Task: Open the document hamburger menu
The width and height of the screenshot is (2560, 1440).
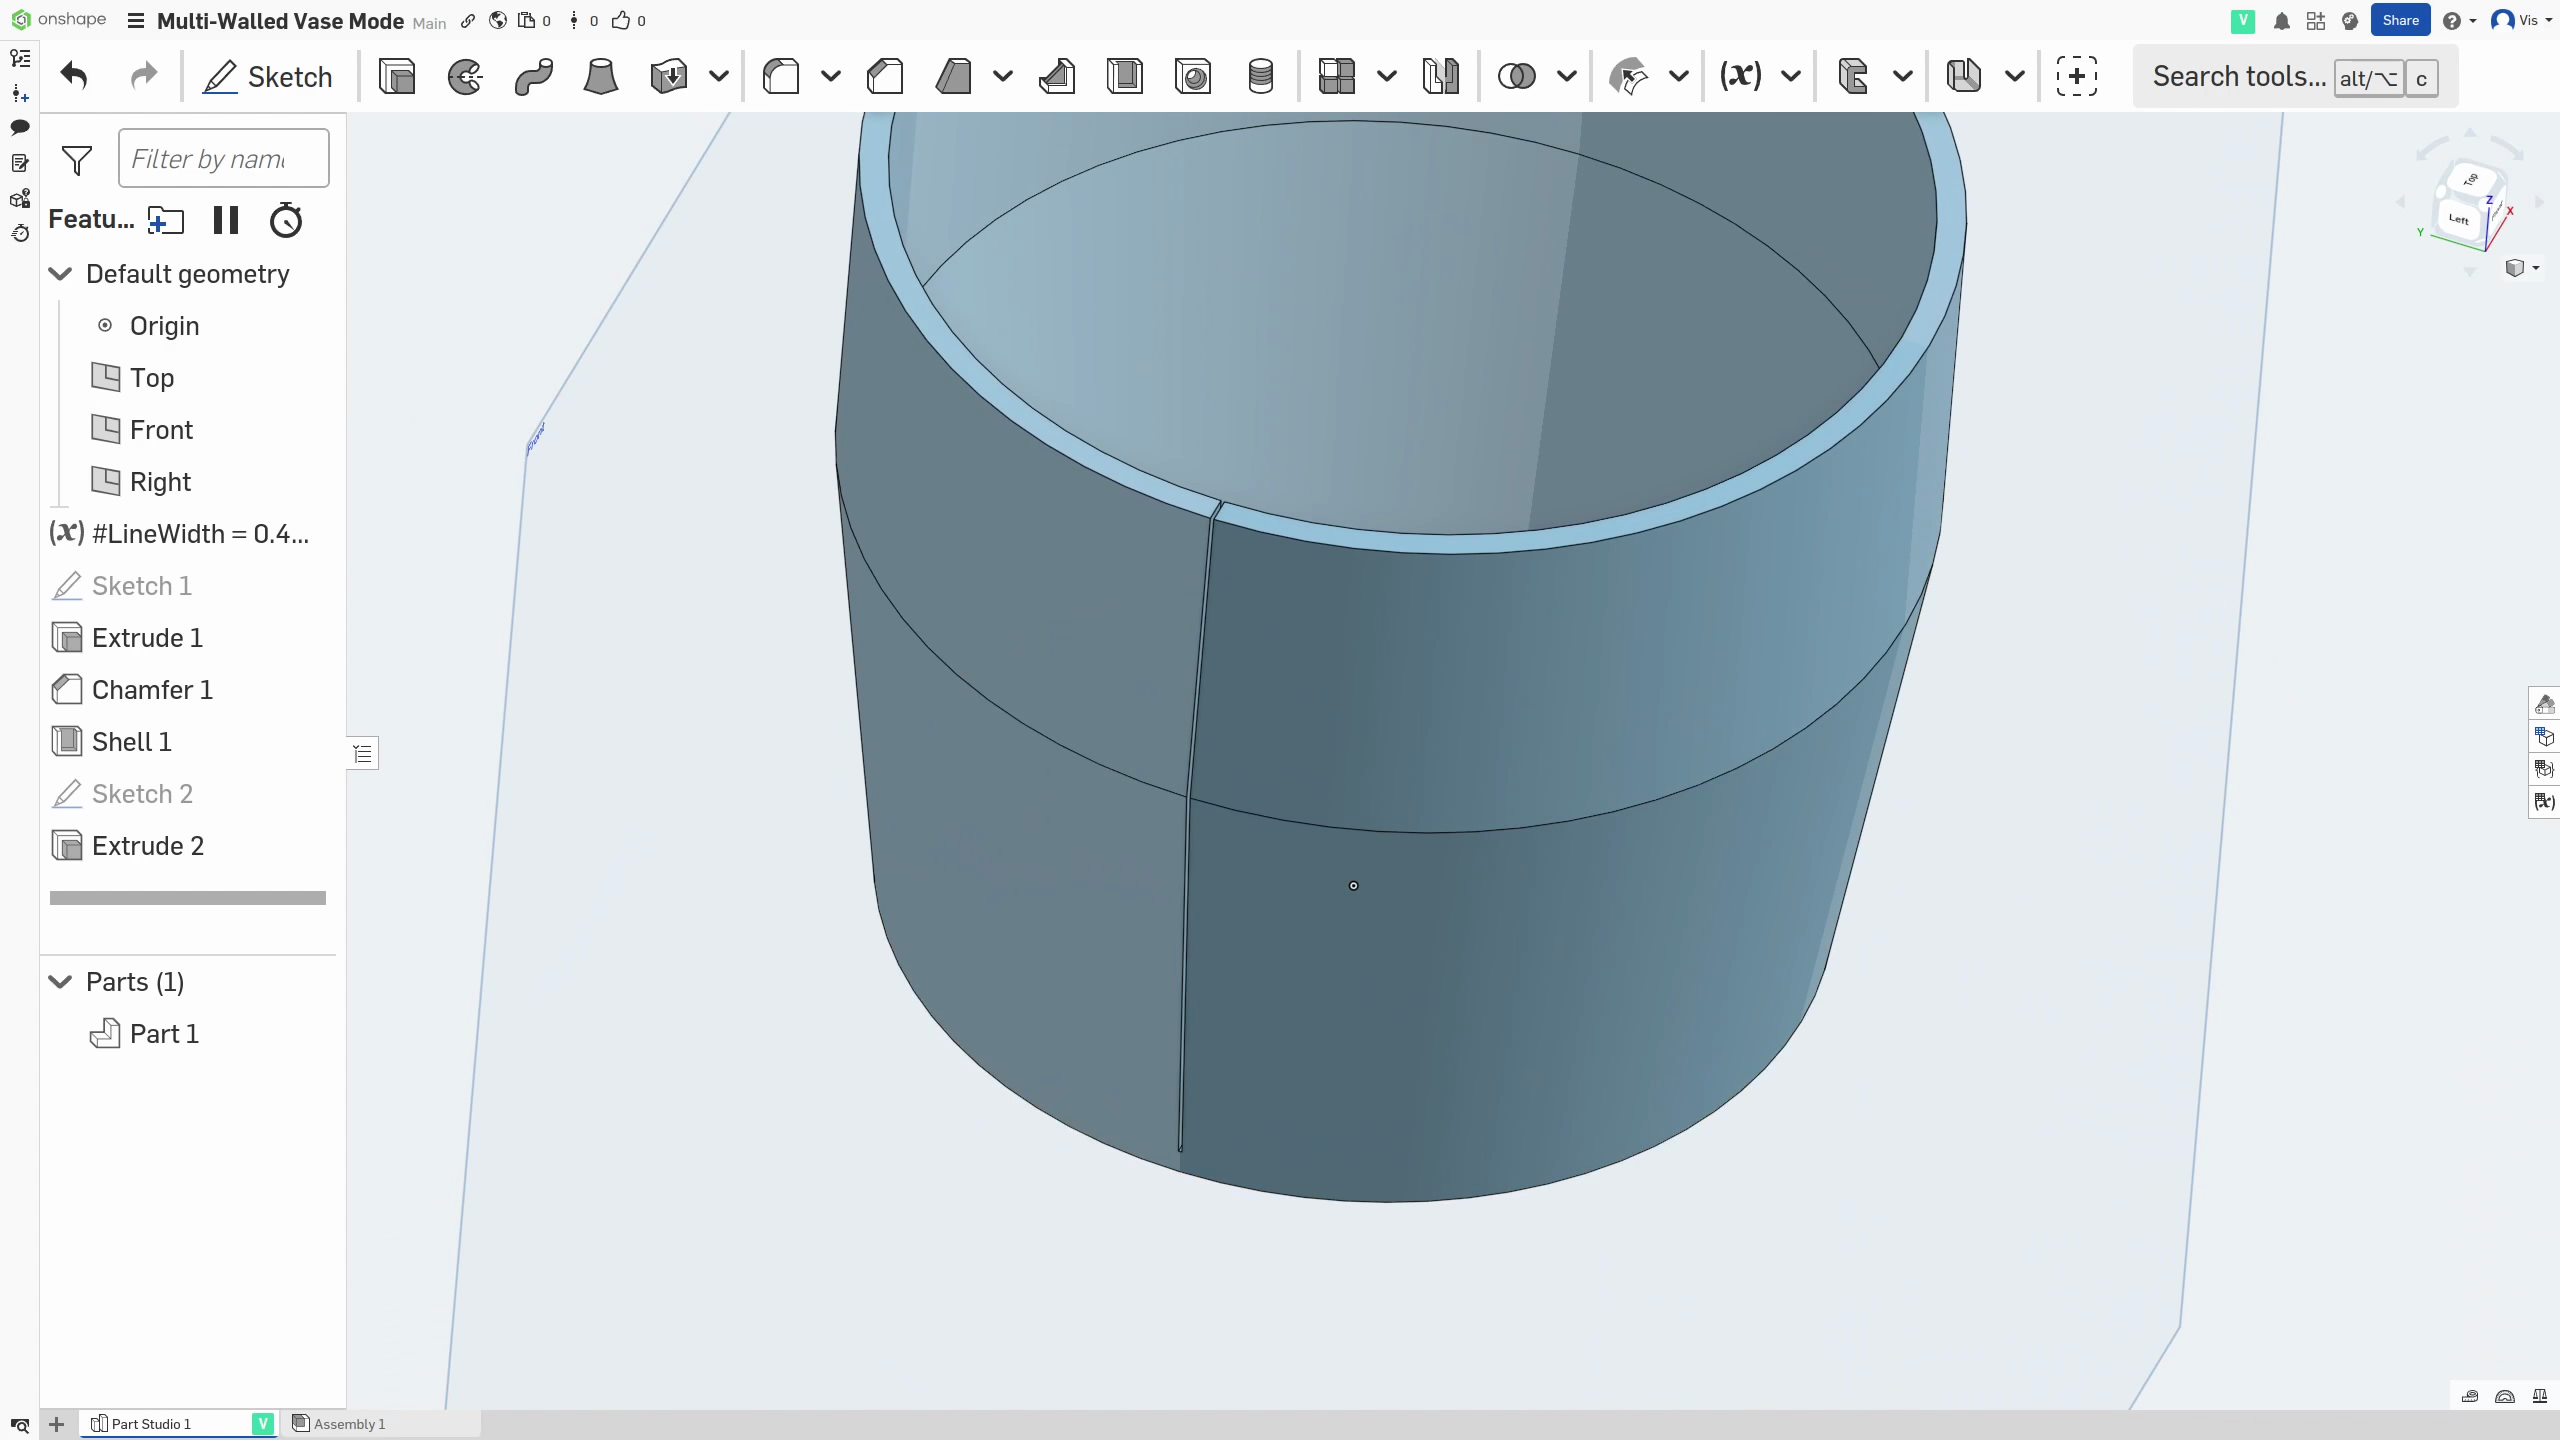Action: (x=137, y=21)
